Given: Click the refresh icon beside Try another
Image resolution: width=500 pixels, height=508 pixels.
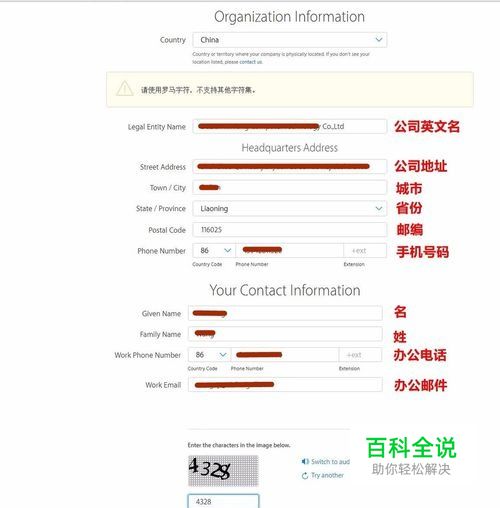Looking at the screenshot, I should pos(305,476).
